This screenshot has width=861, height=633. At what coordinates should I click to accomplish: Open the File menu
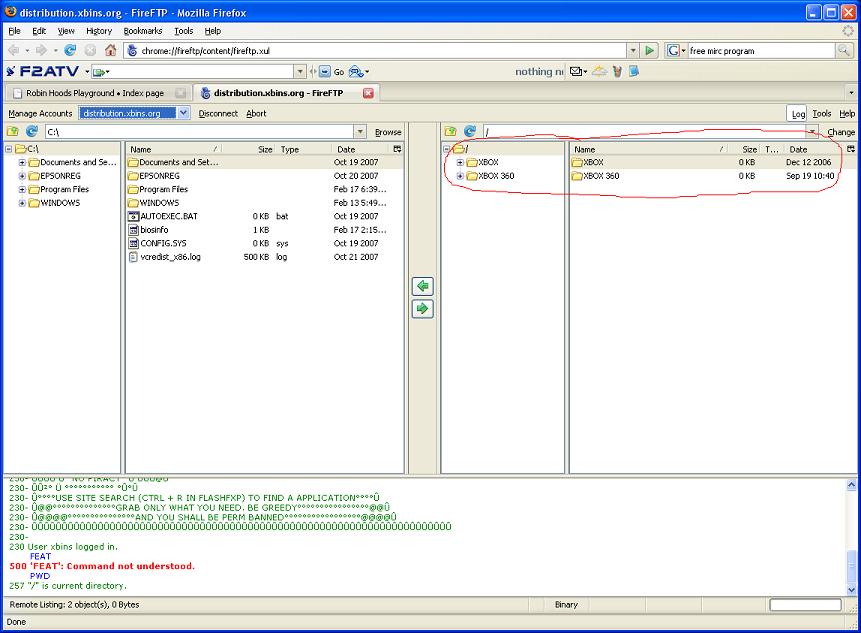click(x=14, y=31)
